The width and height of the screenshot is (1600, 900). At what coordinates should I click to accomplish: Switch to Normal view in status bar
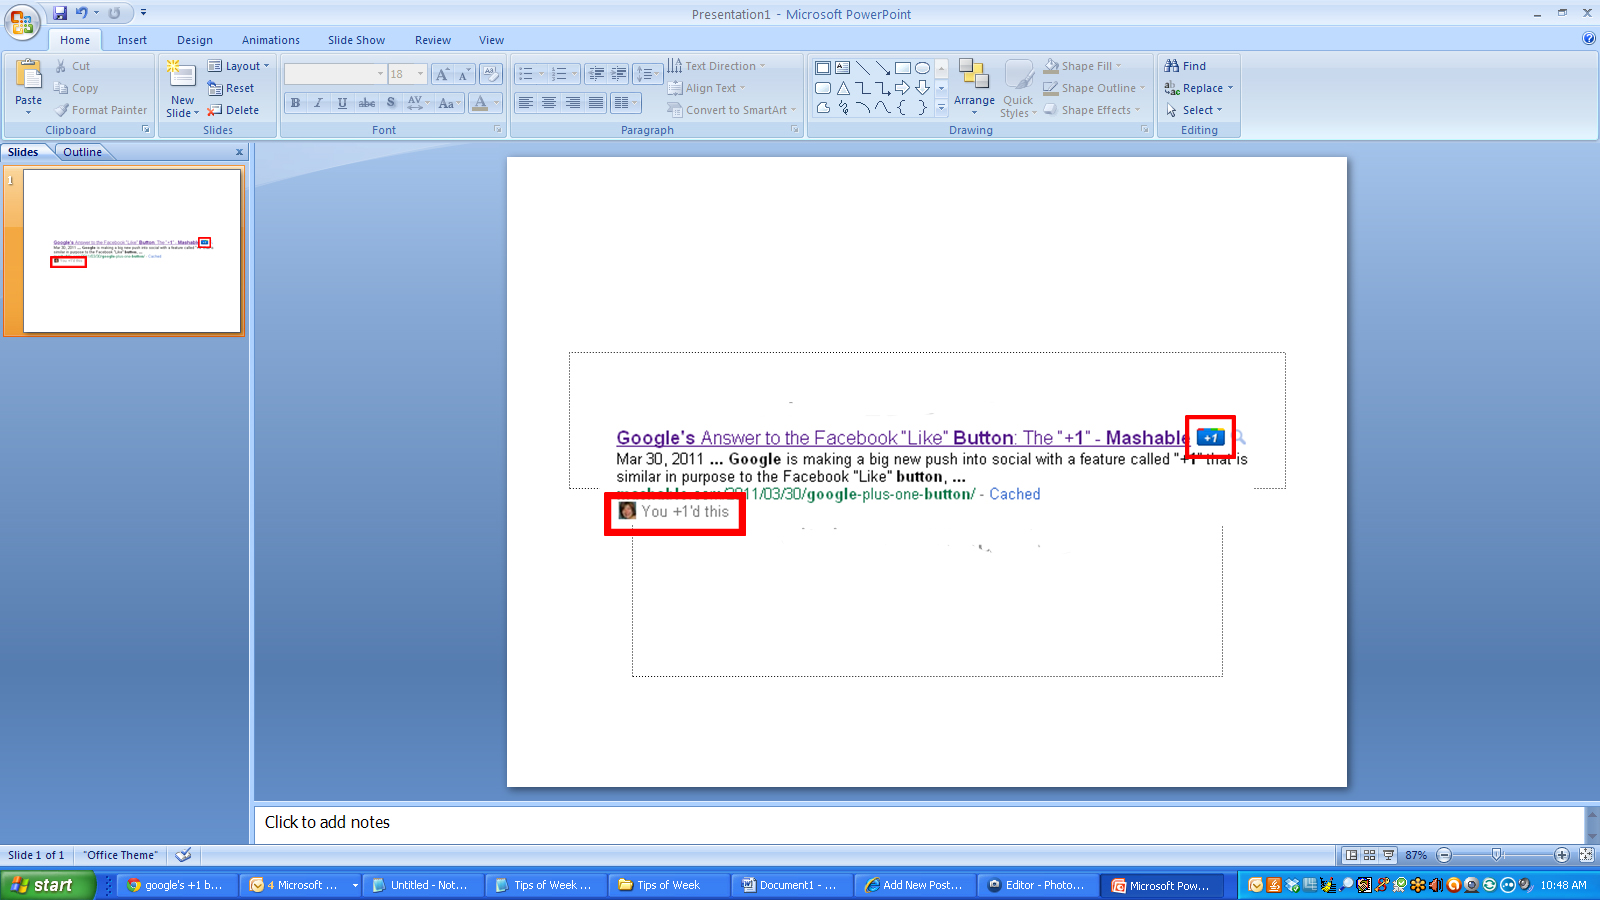tap(1351, 855)
